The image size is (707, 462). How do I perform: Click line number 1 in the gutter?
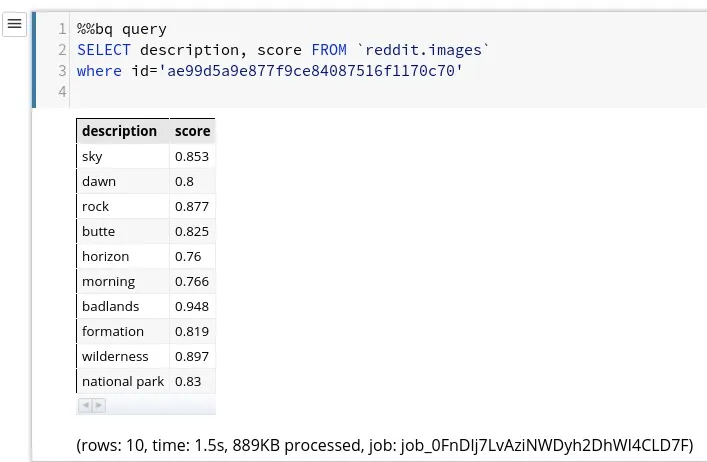pyautogui.click(x=62, y=29)
